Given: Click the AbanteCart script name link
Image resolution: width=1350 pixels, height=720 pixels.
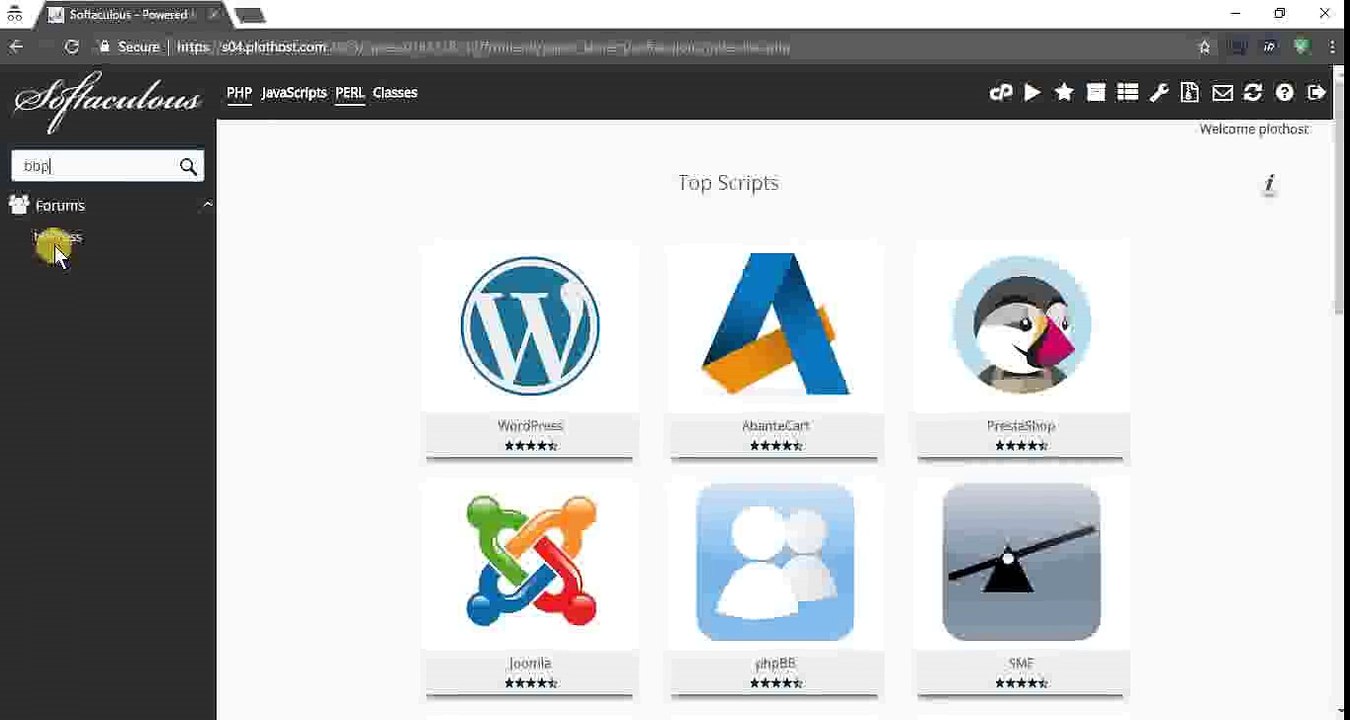Looking at the screenshot, I should 775,426.
